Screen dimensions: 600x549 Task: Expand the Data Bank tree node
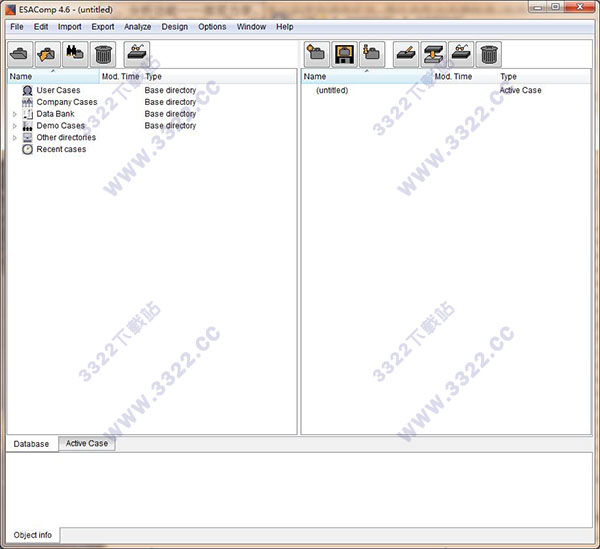click(x=15, y=114)
